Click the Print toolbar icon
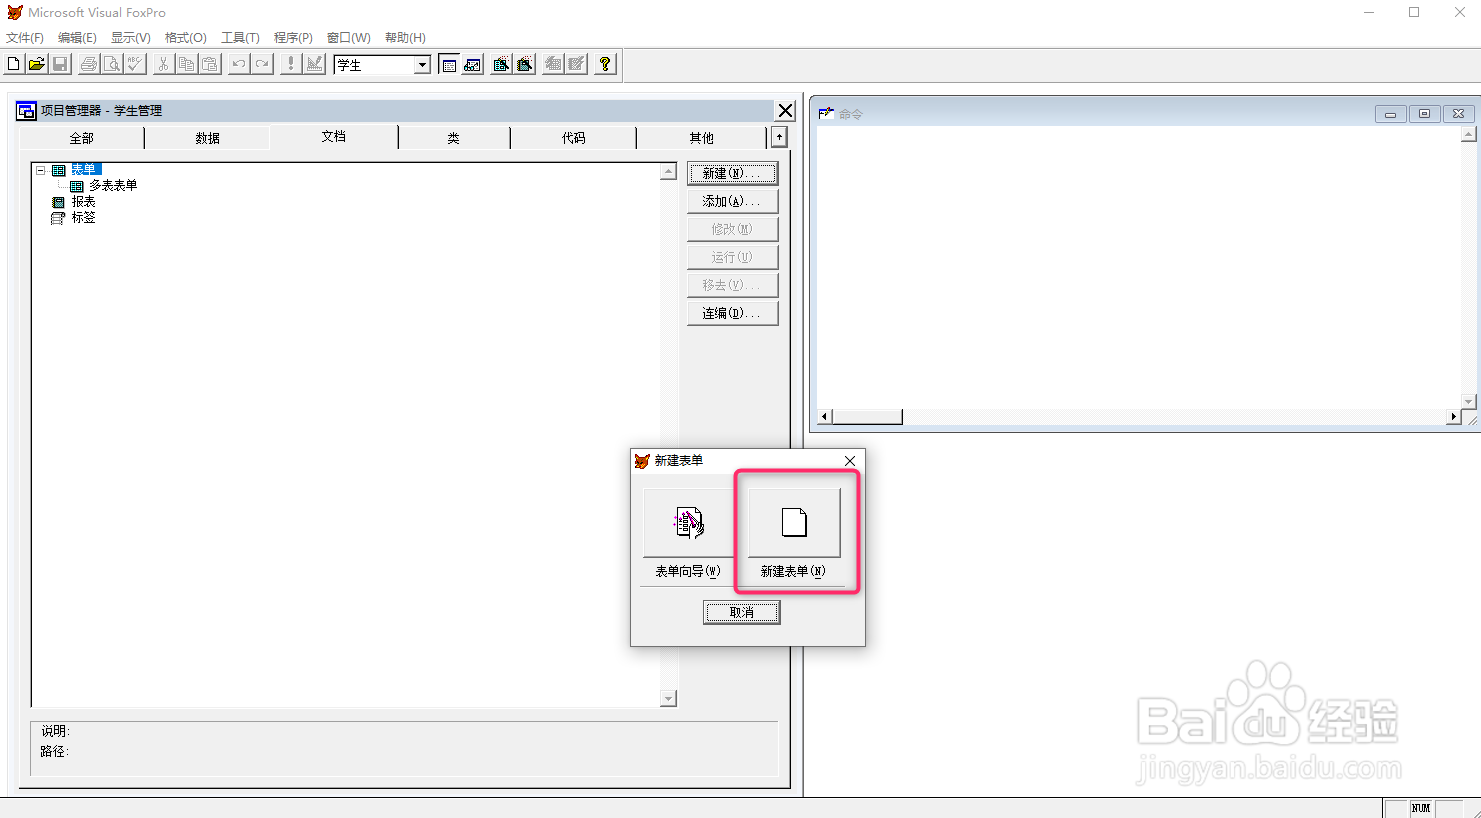The image size is (1481, 818). click(x=89, y=64)
